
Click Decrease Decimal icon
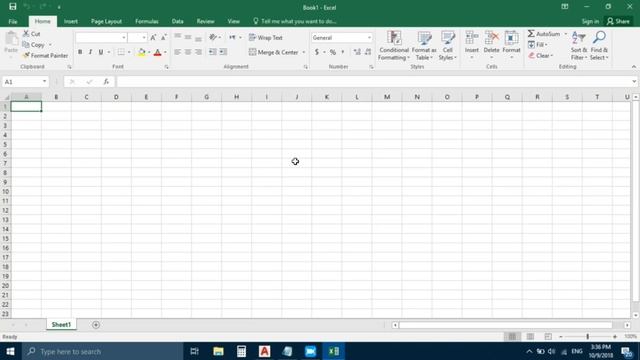pyautogui.click(x=368, y=52)
